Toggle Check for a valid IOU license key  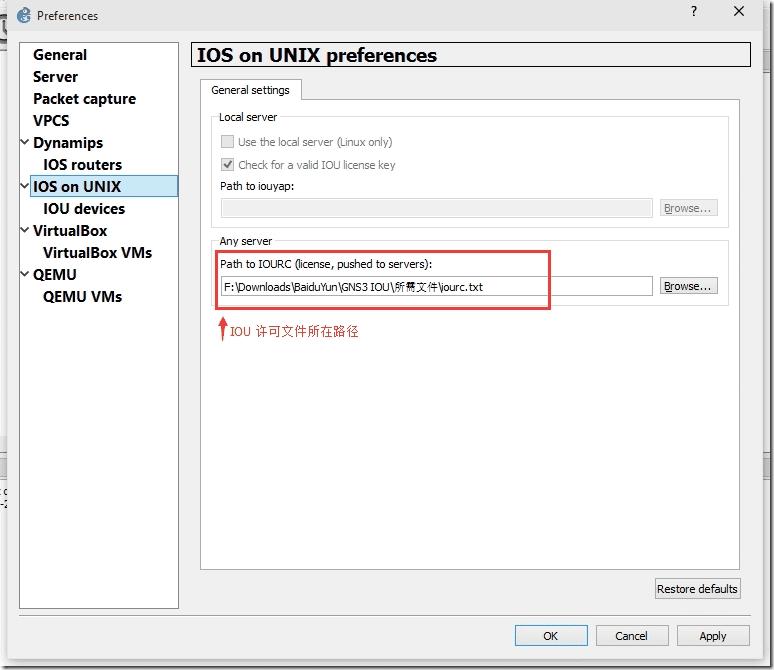pos(228,164)
